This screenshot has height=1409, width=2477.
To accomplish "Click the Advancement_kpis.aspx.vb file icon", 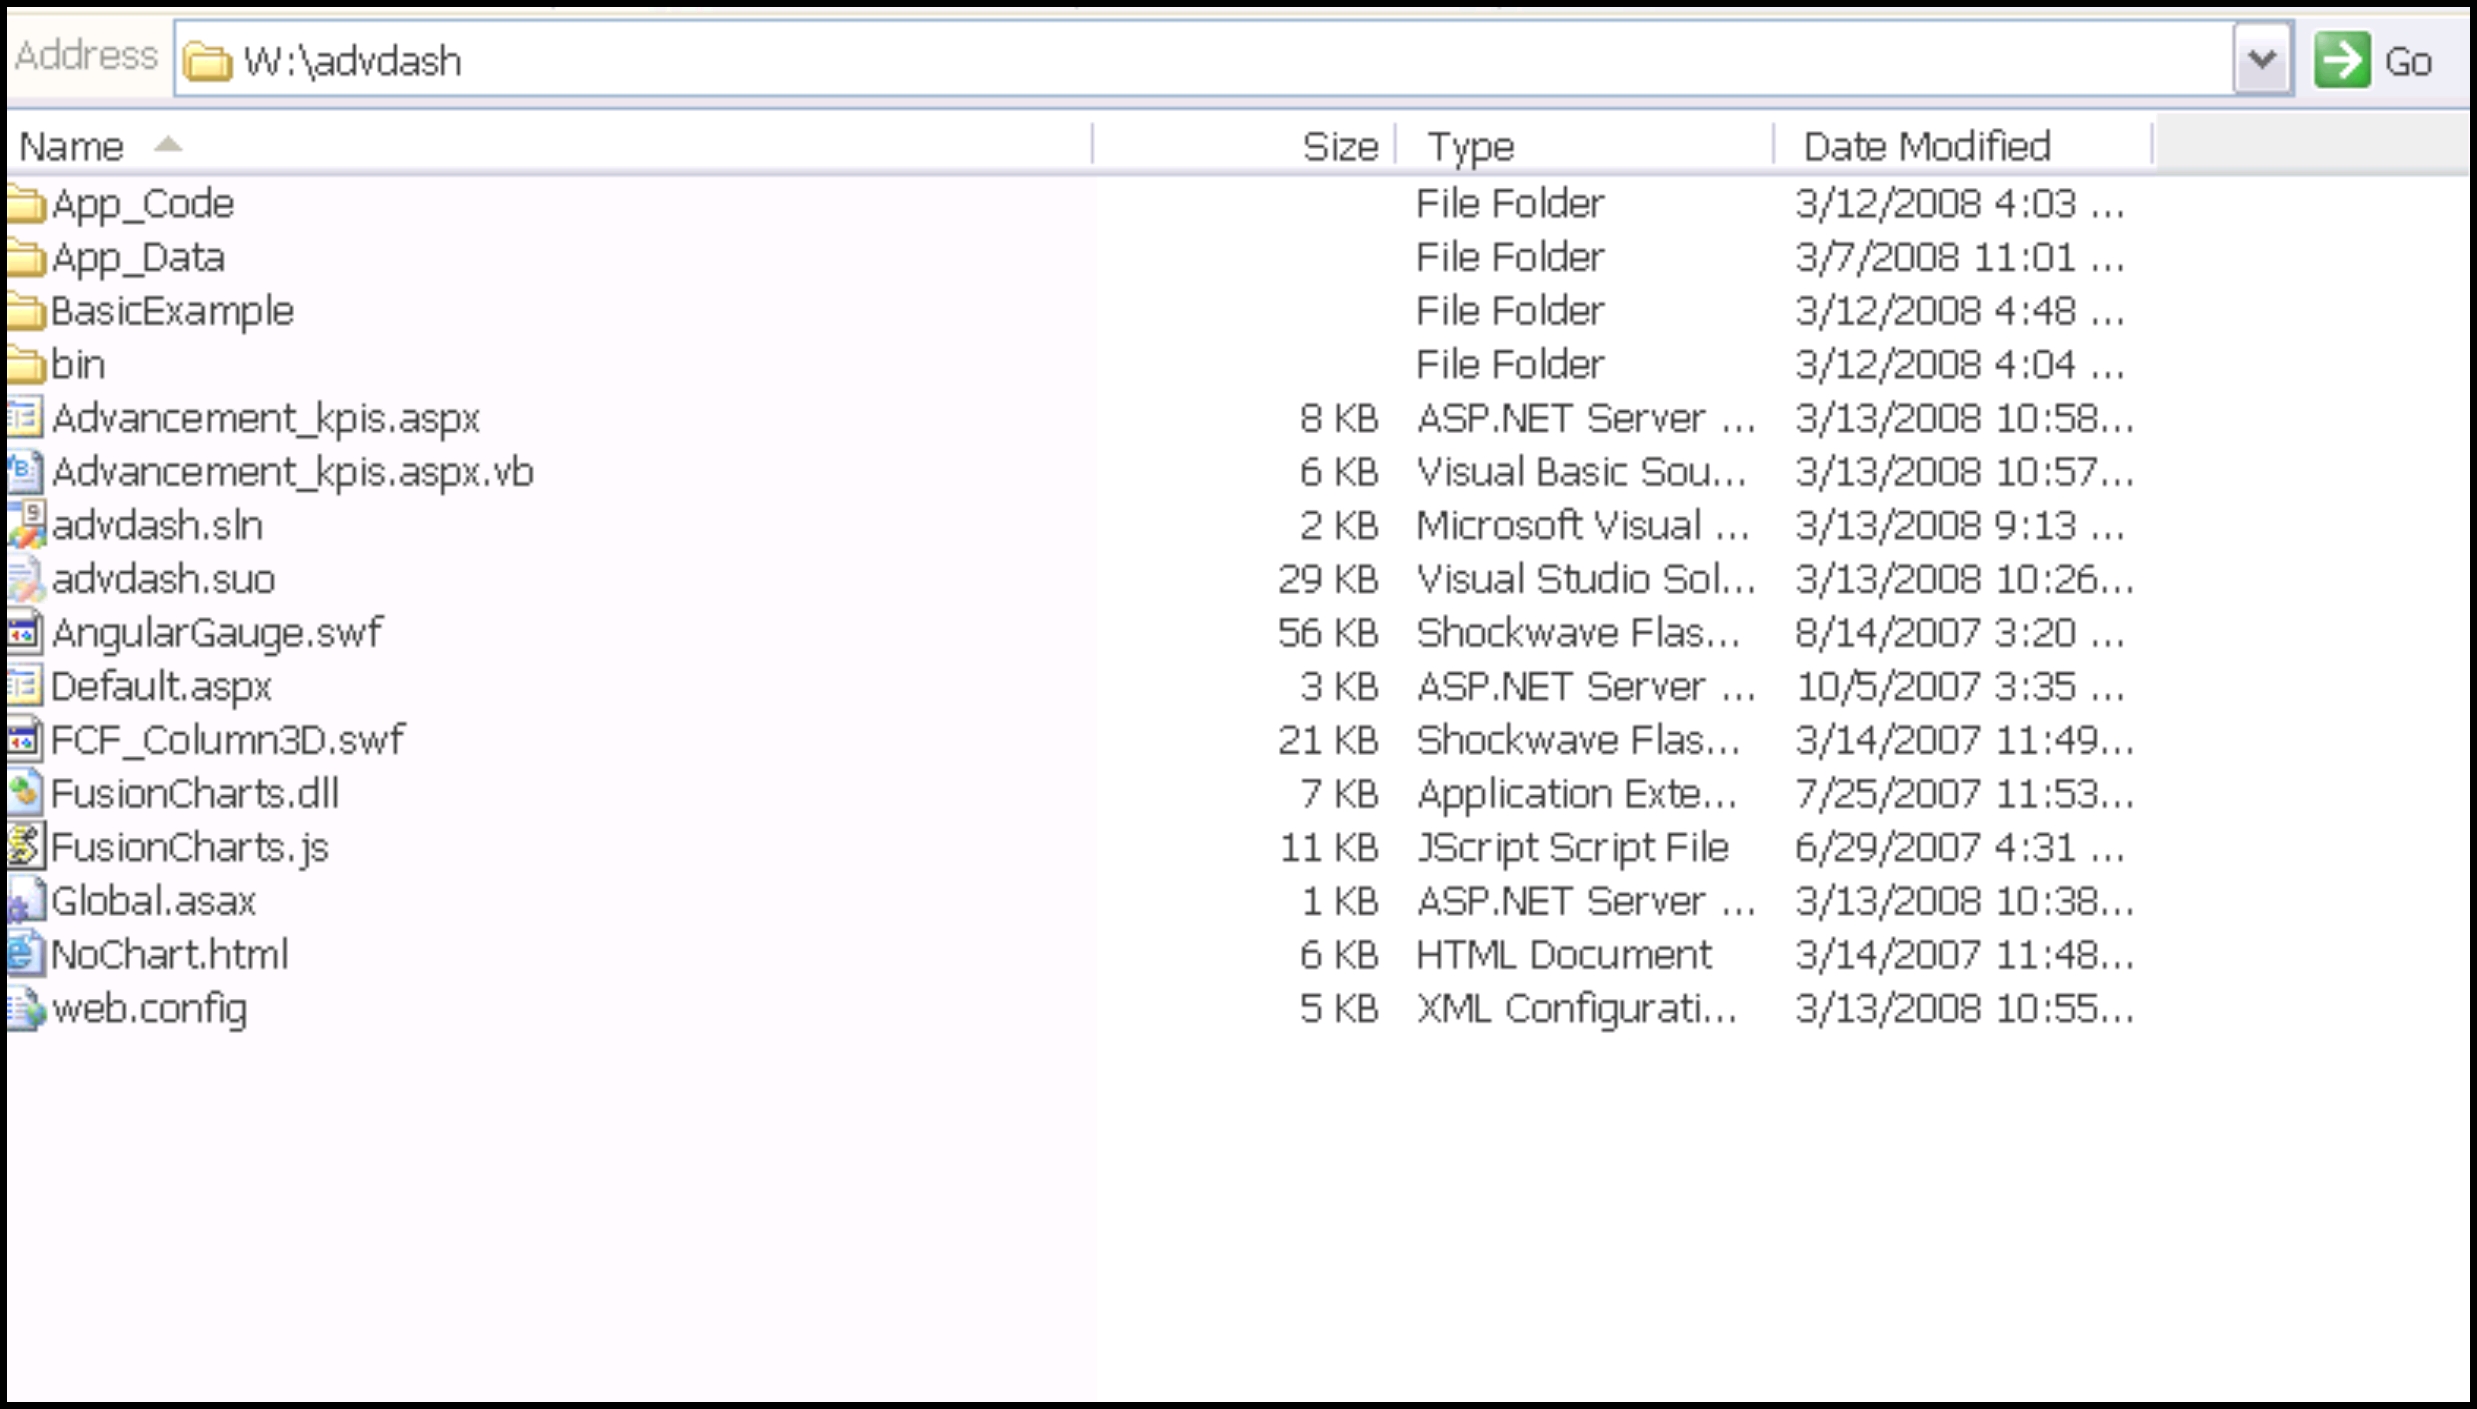I will pyautogui.click(x=26, y=472).
